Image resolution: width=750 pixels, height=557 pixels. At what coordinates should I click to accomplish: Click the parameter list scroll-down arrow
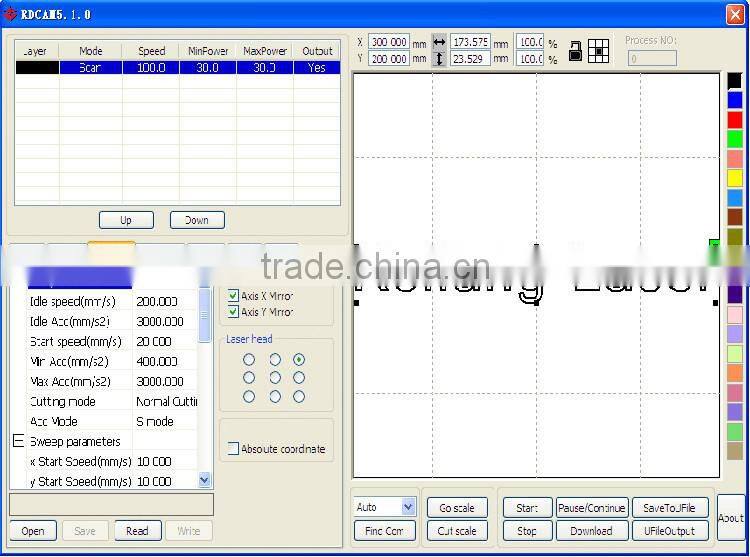(x=205, y=480)
